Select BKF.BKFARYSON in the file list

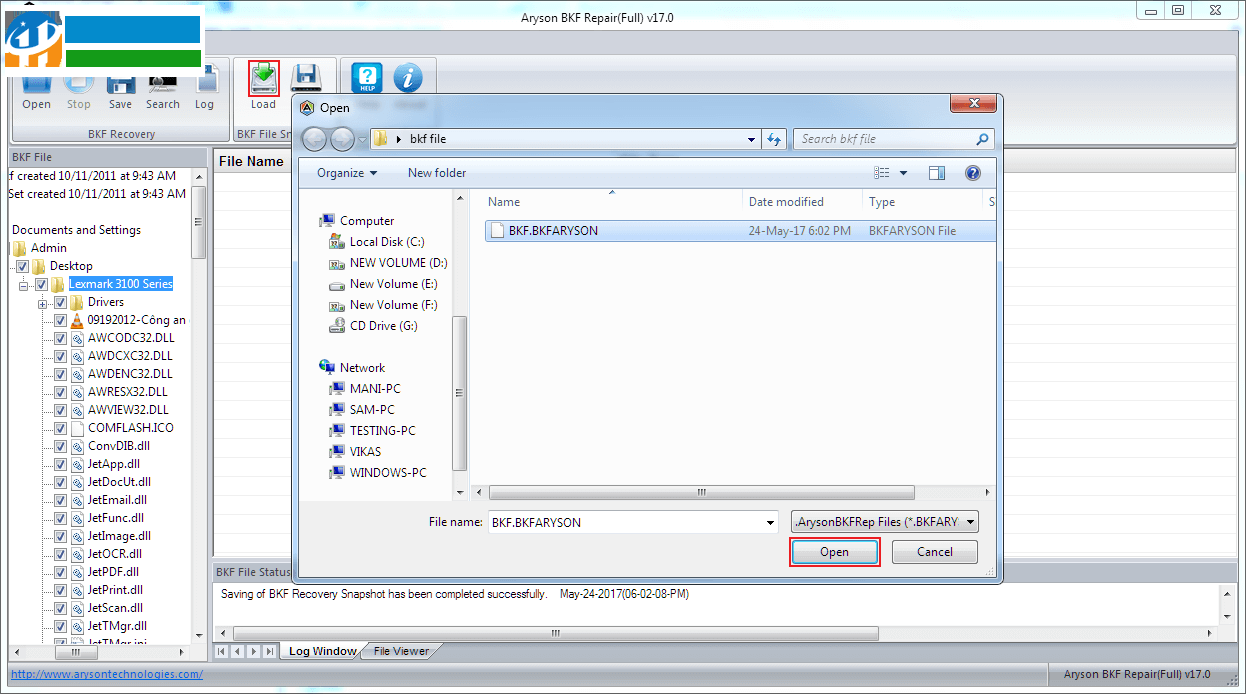pyautogui.click(x=553, y=230)
